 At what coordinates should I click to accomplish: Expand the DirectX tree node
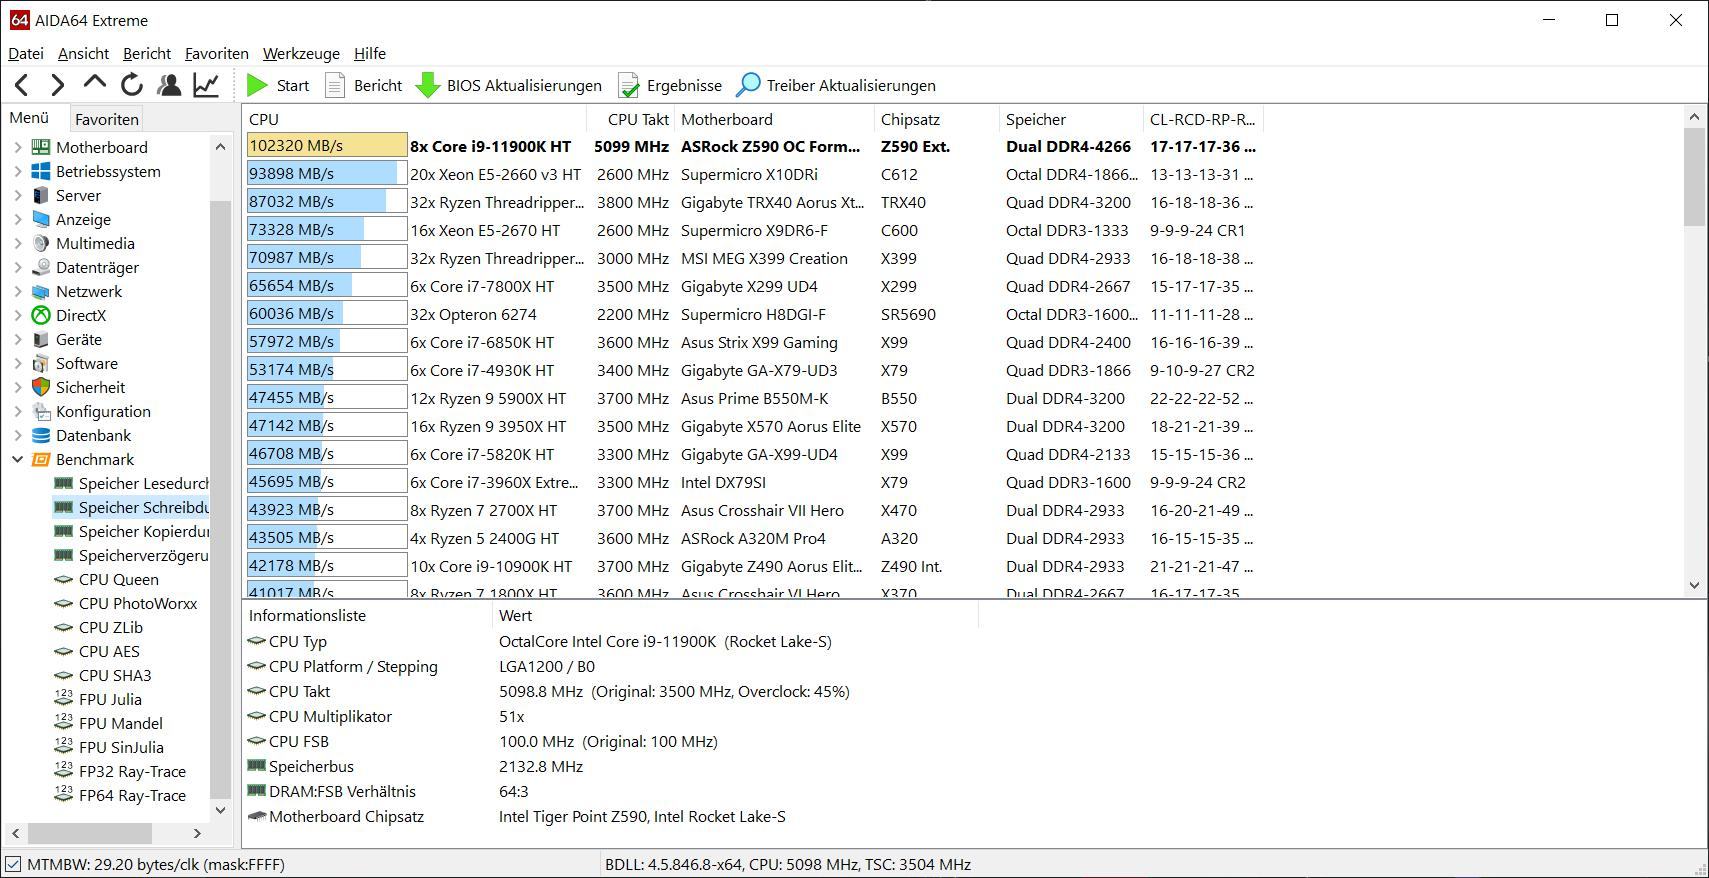(17, 315)
